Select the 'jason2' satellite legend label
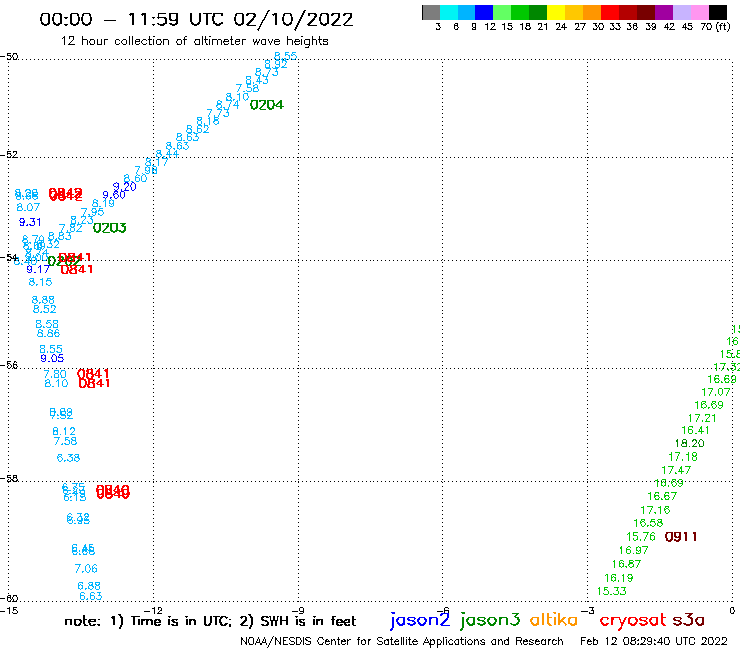The image size is (740, 650). coord(420,620)
